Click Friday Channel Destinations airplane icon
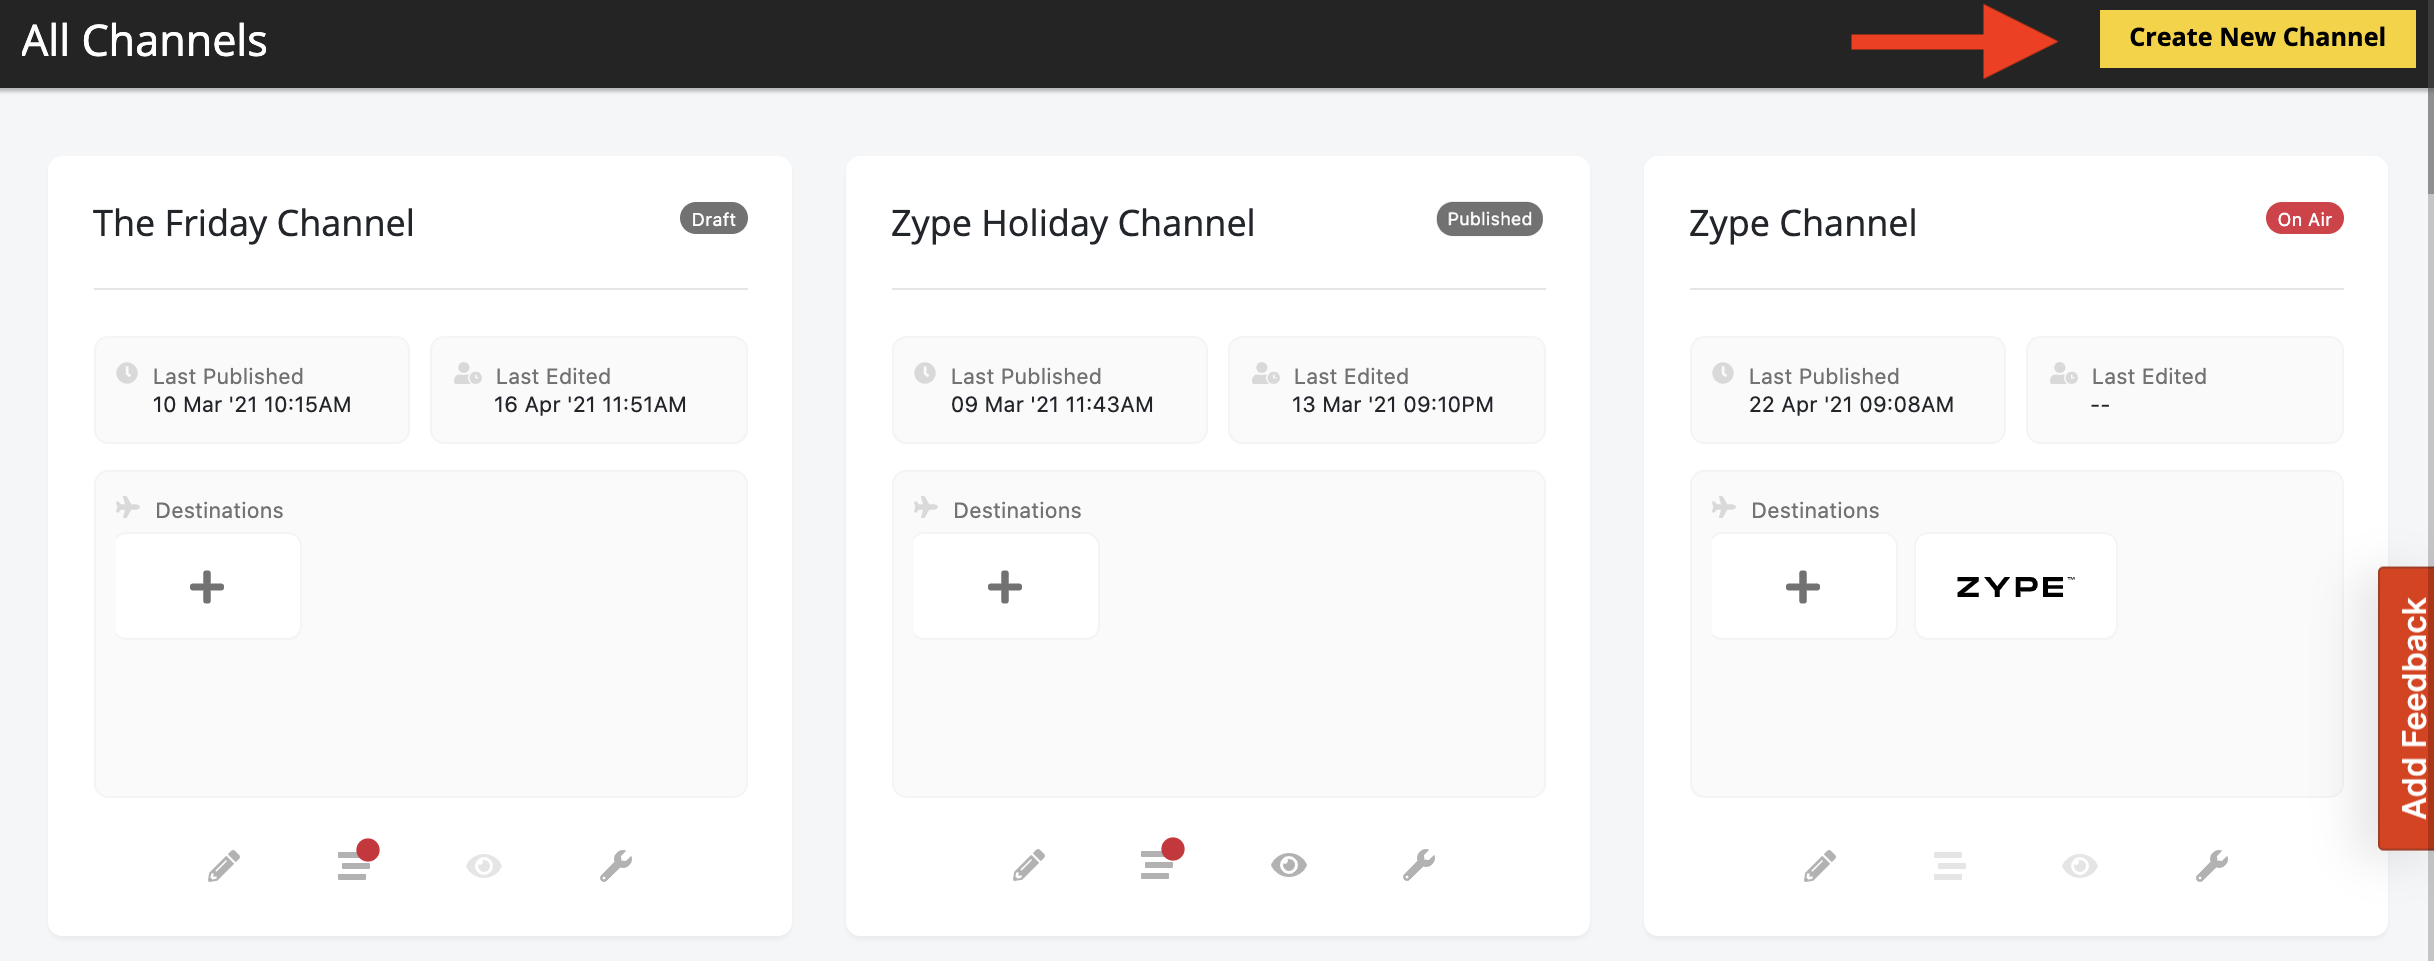 [x=128, y=507]
